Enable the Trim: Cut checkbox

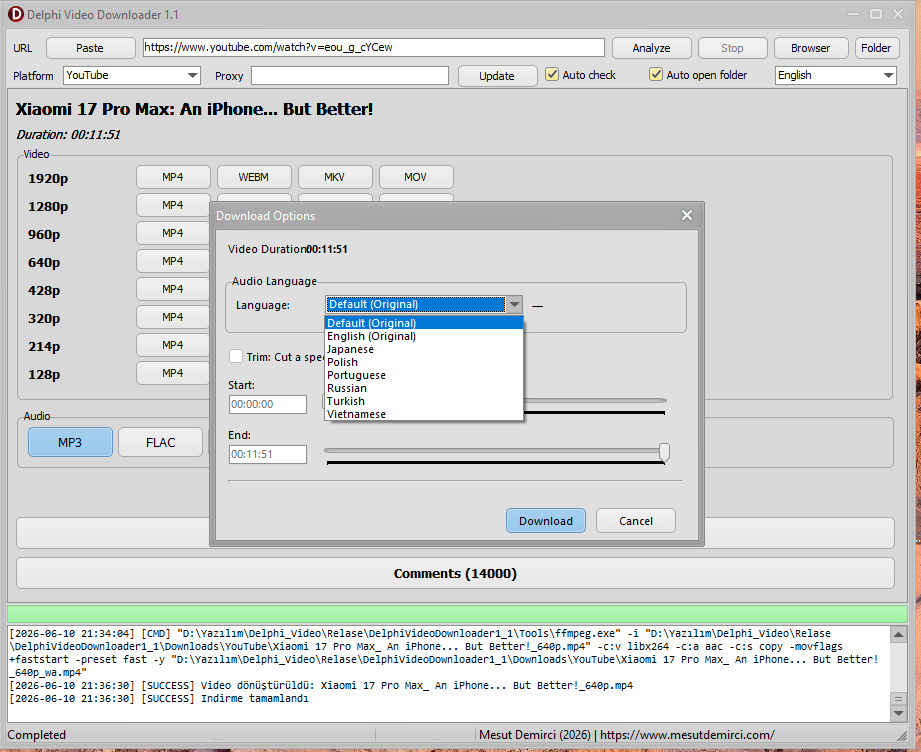(236, 356)
